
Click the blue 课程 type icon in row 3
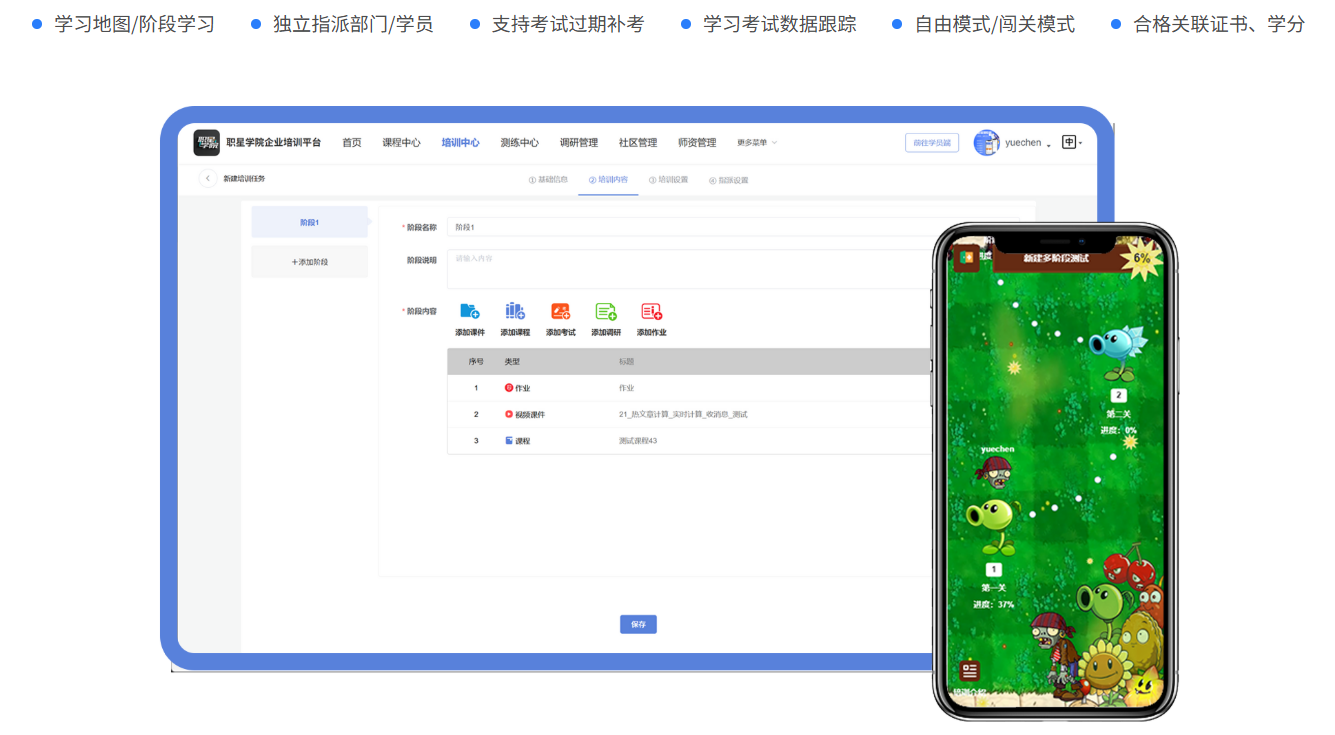(x=509, y=440)
